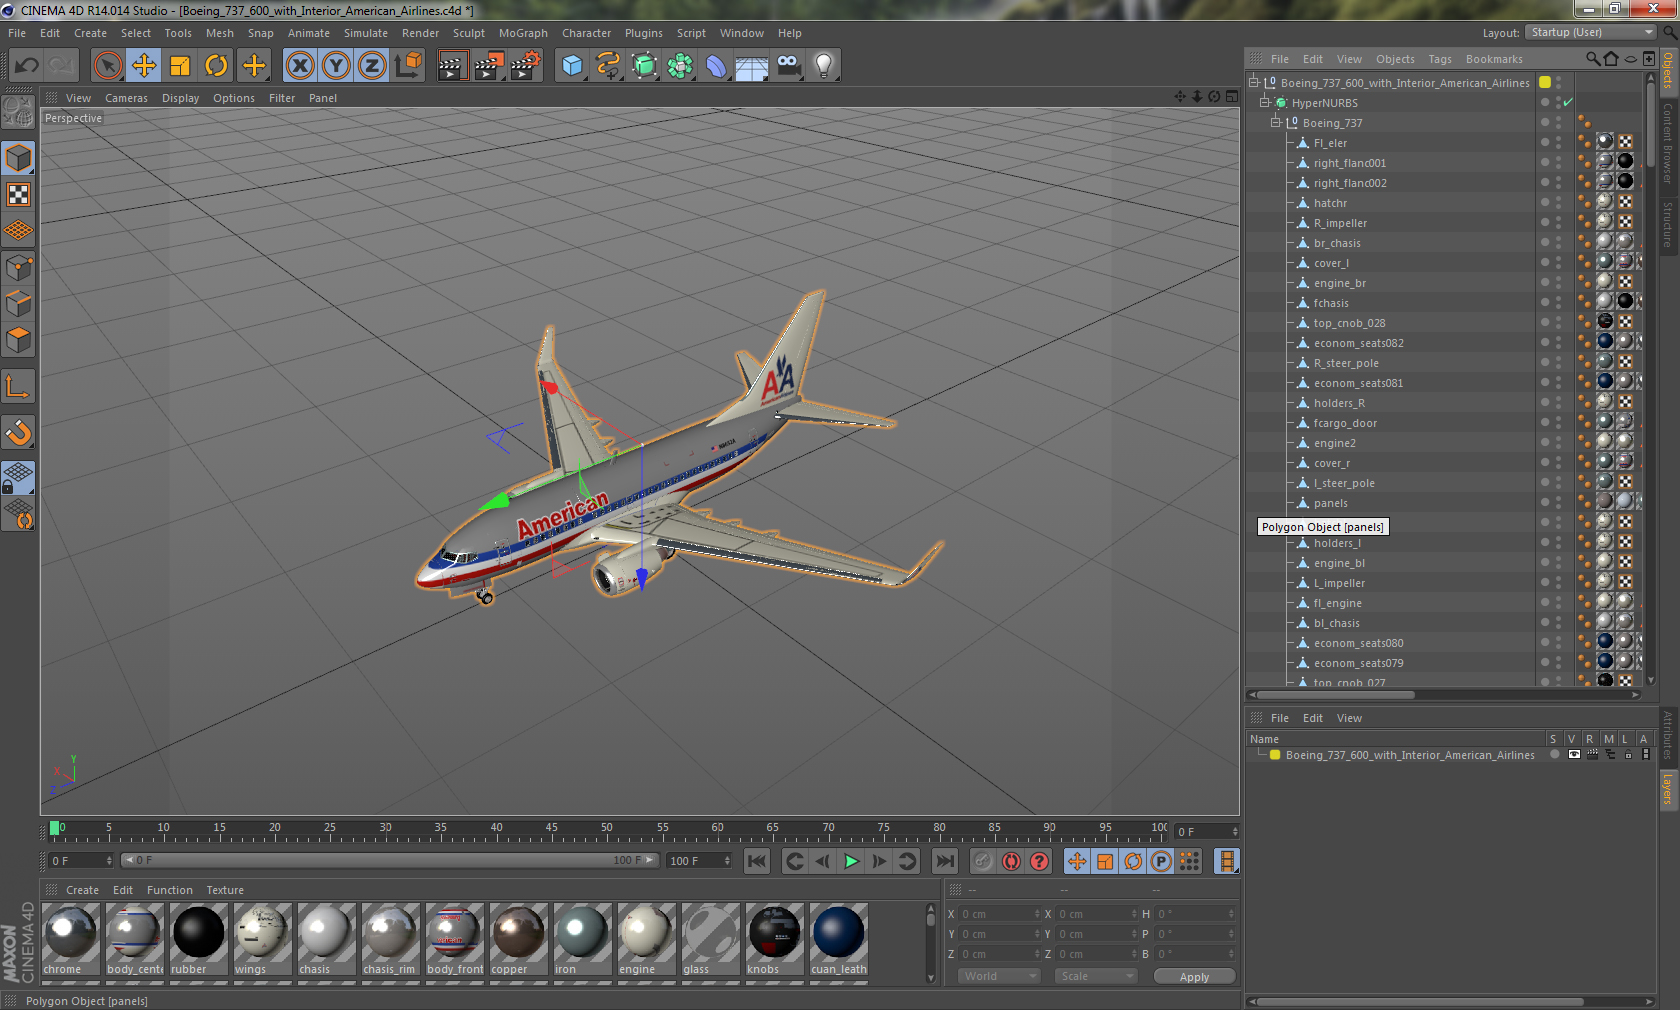1680x1010 pixels.
Task: Select the Live Selection tool
Action: point(107,66)
